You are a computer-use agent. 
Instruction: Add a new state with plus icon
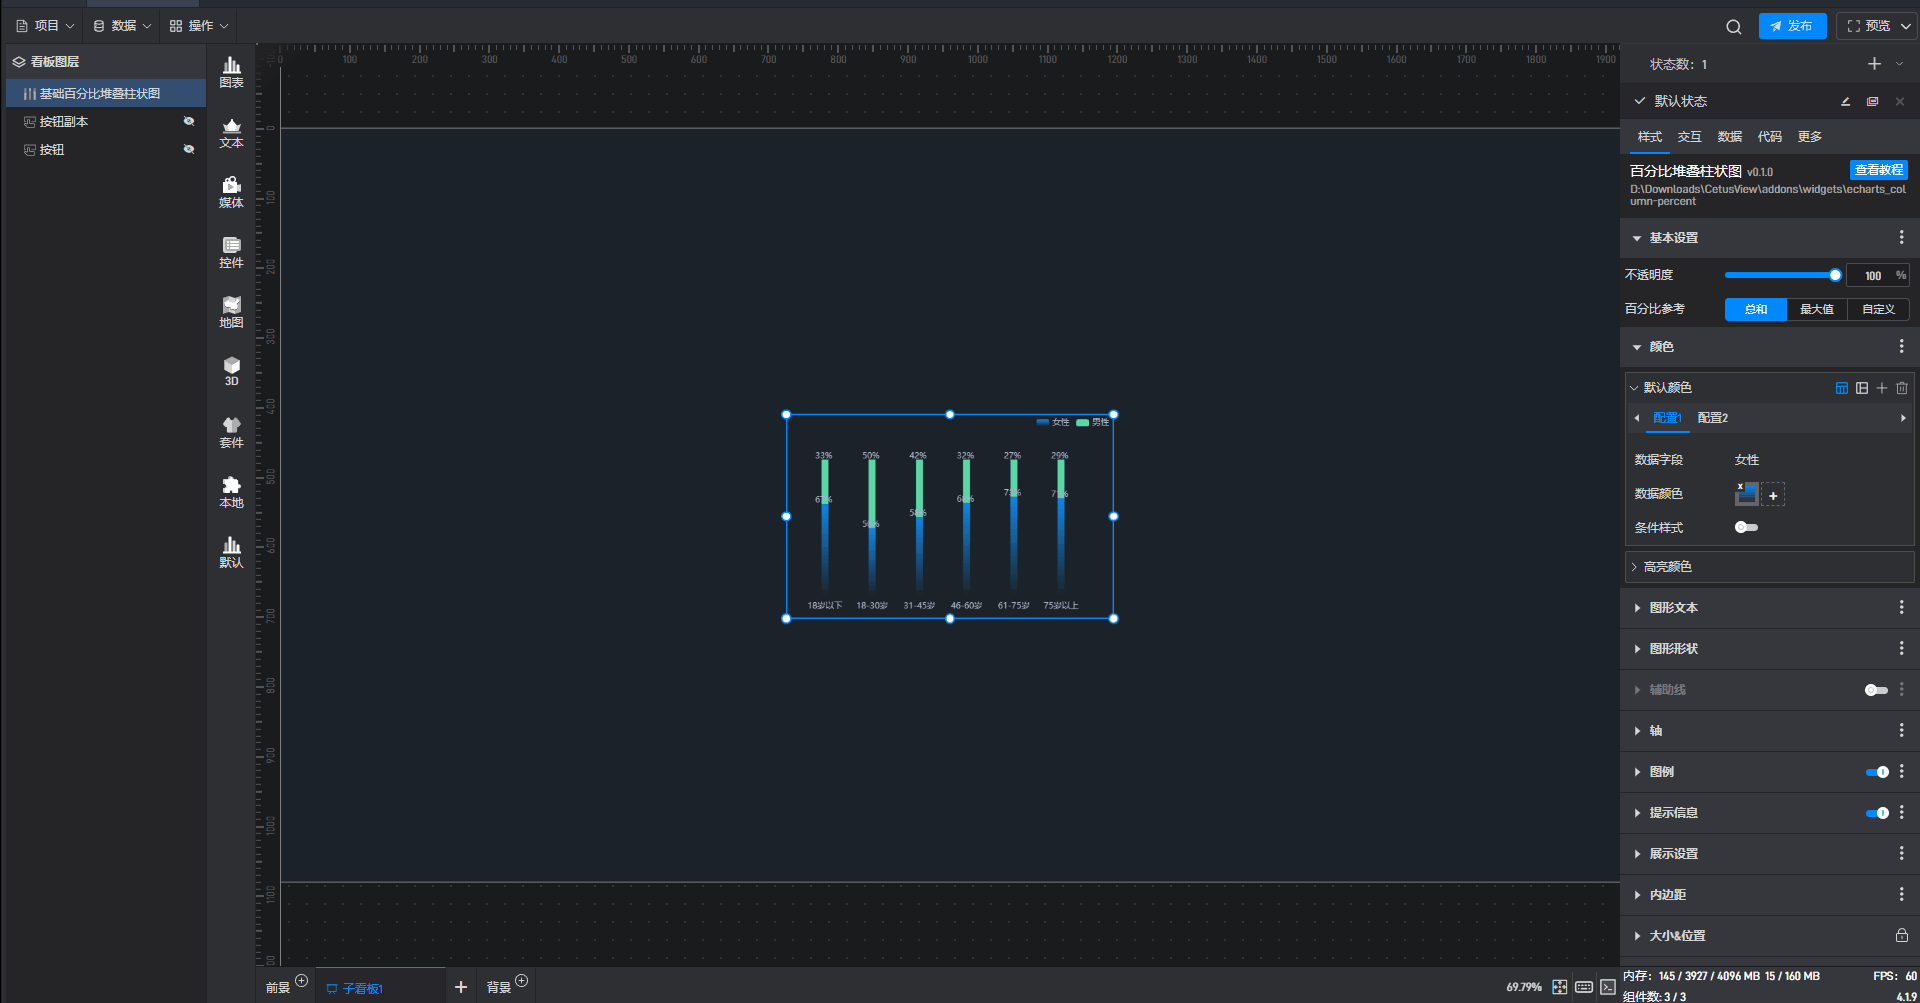[1874, 64]
